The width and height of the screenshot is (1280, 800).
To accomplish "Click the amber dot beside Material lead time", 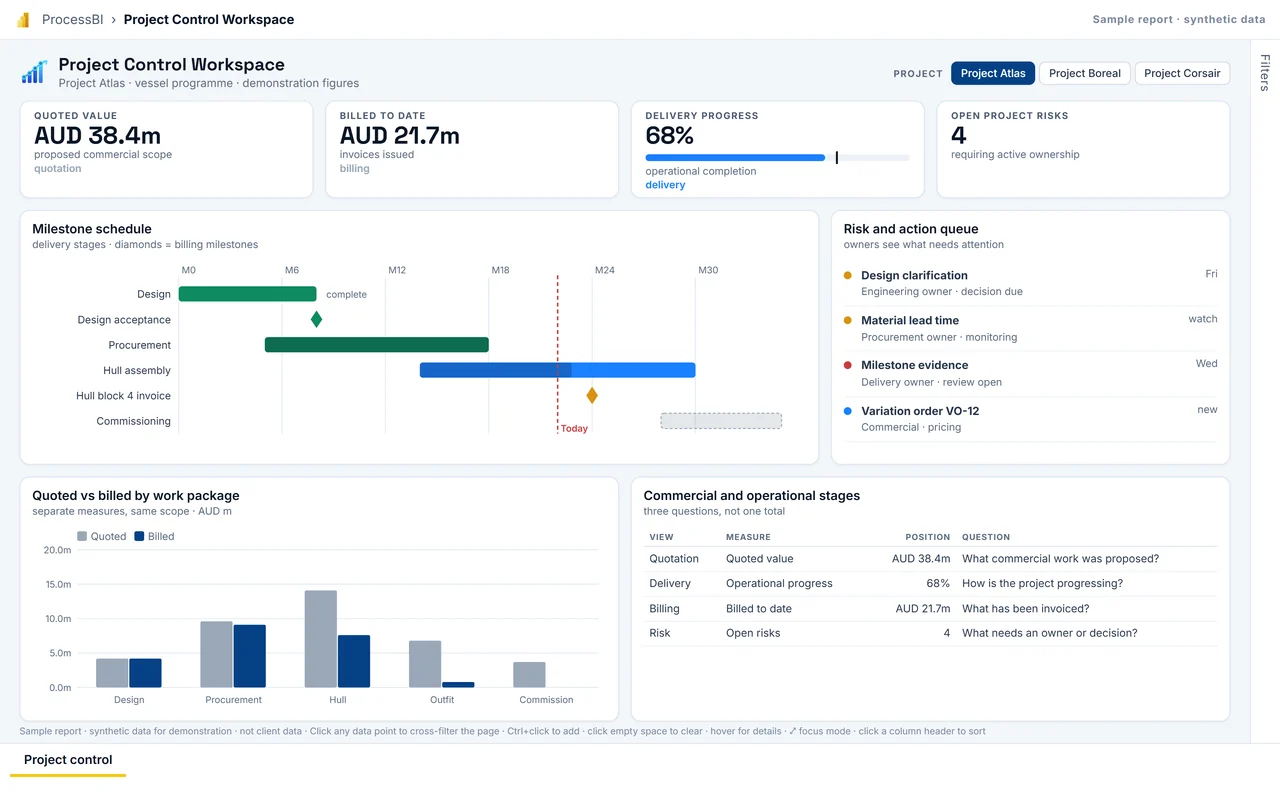I will (x=848, y=320).
